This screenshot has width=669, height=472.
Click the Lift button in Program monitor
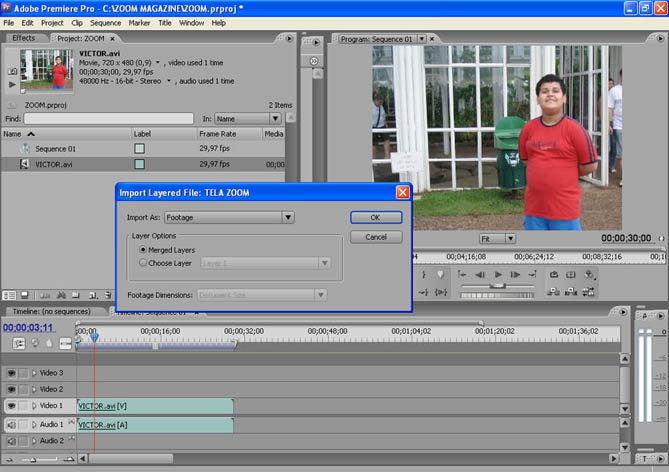click(x=553, y=291)
